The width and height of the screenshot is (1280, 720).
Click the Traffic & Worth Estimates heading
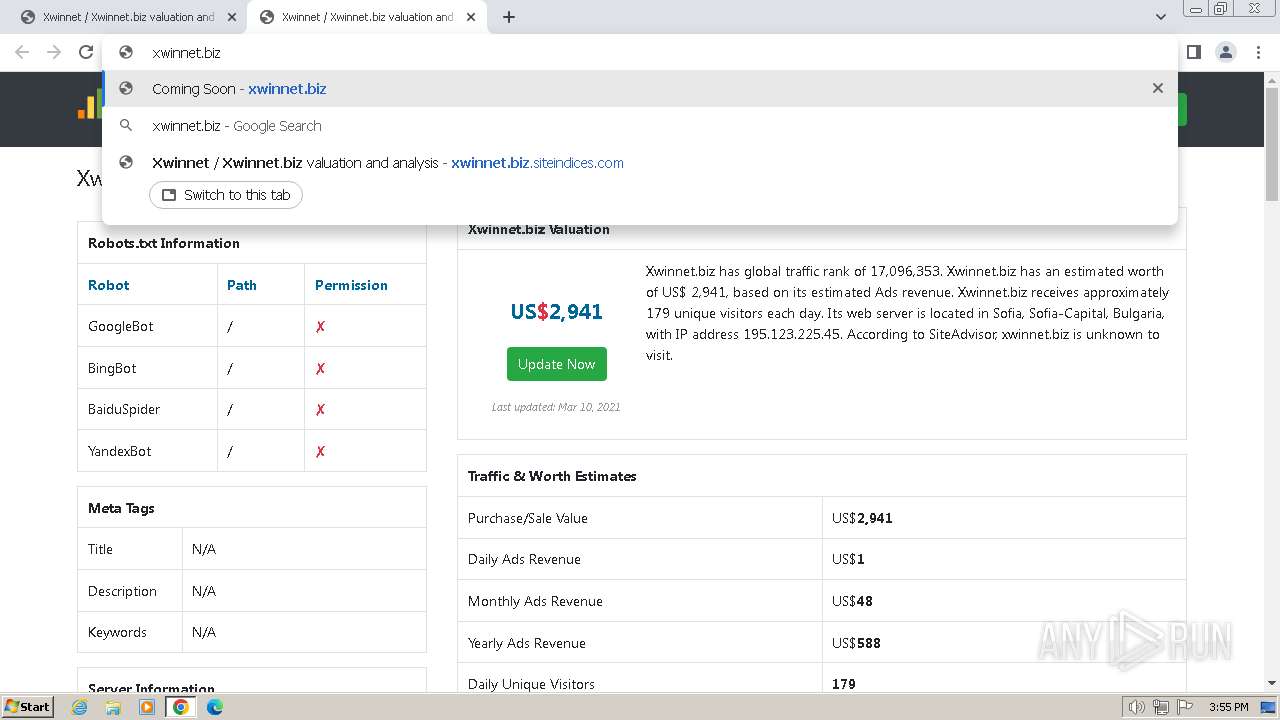552,476
